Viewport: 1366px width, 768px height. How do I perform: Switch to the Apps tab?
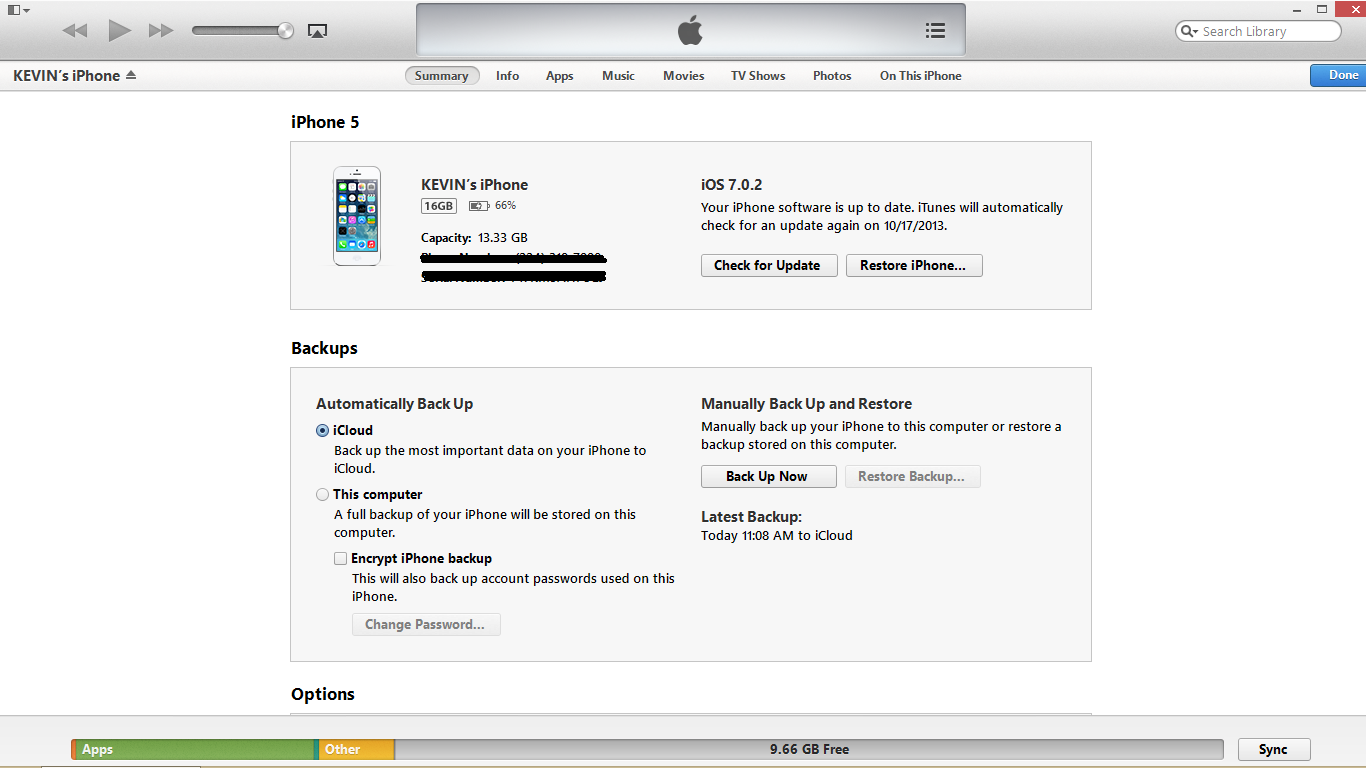click(560, 76)
